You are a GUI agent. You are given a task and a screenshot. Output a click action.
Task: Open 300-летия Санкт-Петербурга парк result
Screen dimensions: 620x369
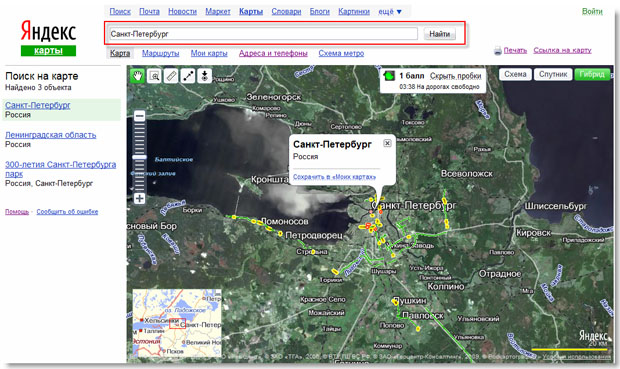click(60, 169)
